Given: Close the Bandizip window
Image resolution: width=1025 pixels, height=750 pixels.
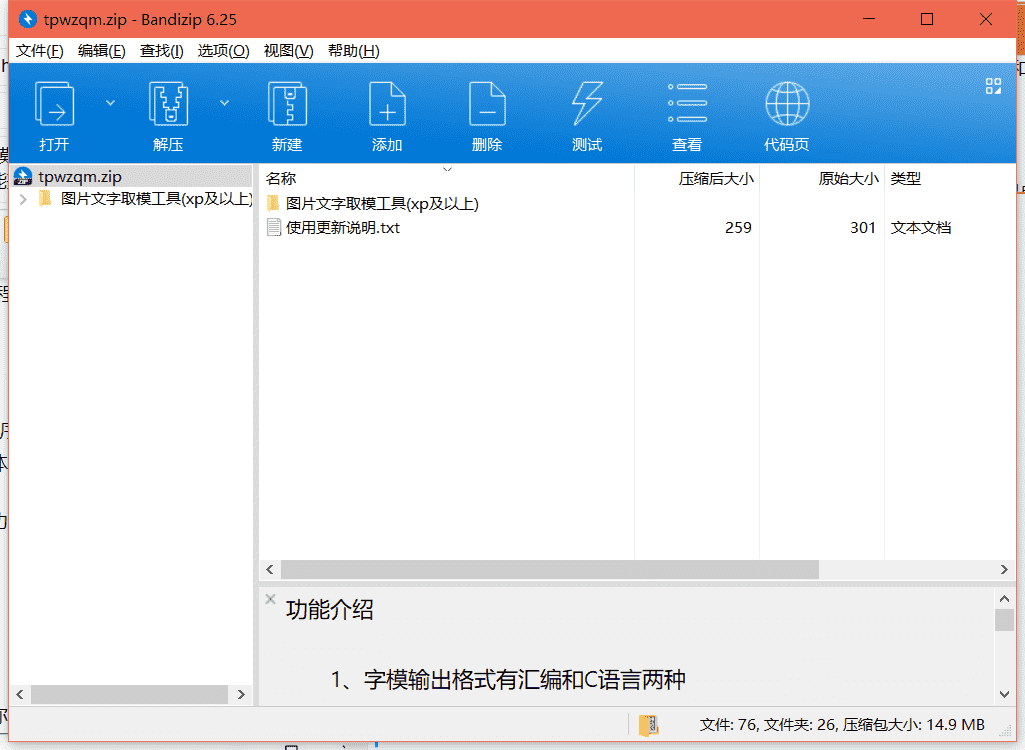Looking at the screenshot, I should 986,19.
